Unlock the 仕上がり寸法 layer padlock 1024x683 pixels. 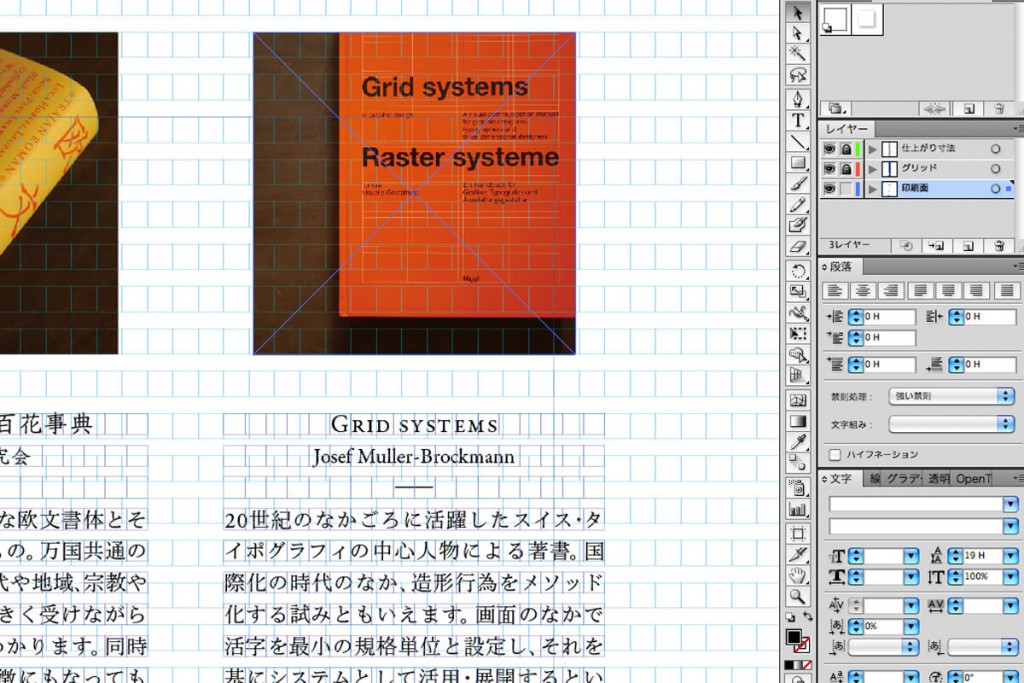tap(846, 149)
